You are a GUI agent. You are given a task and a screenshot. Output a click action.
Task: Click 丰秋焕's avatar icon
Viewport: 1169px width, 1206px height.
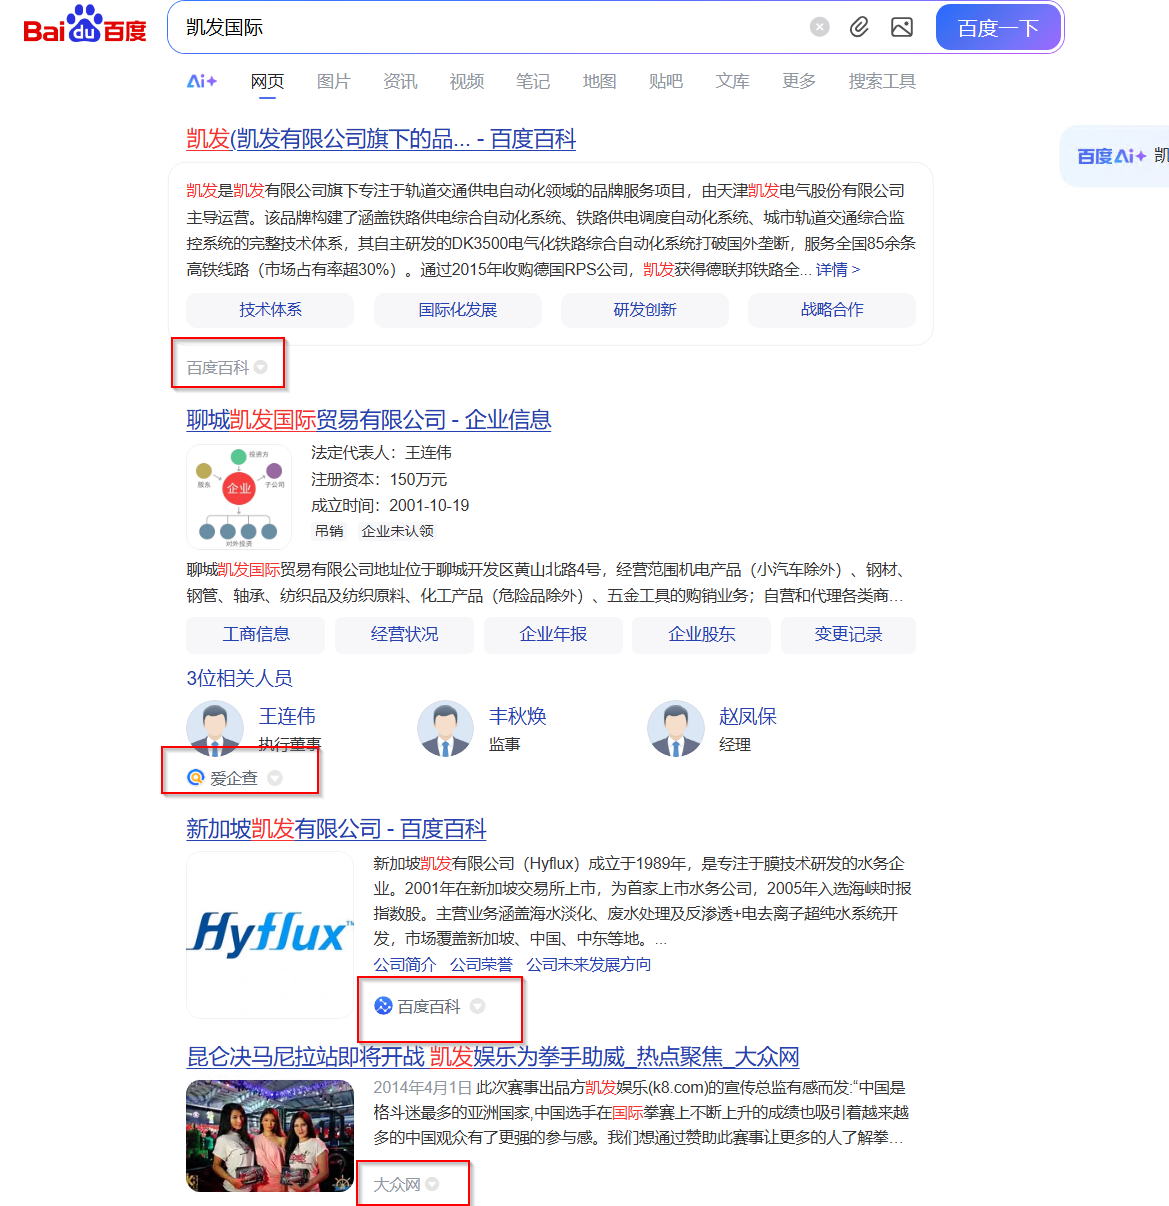[445, 728]
